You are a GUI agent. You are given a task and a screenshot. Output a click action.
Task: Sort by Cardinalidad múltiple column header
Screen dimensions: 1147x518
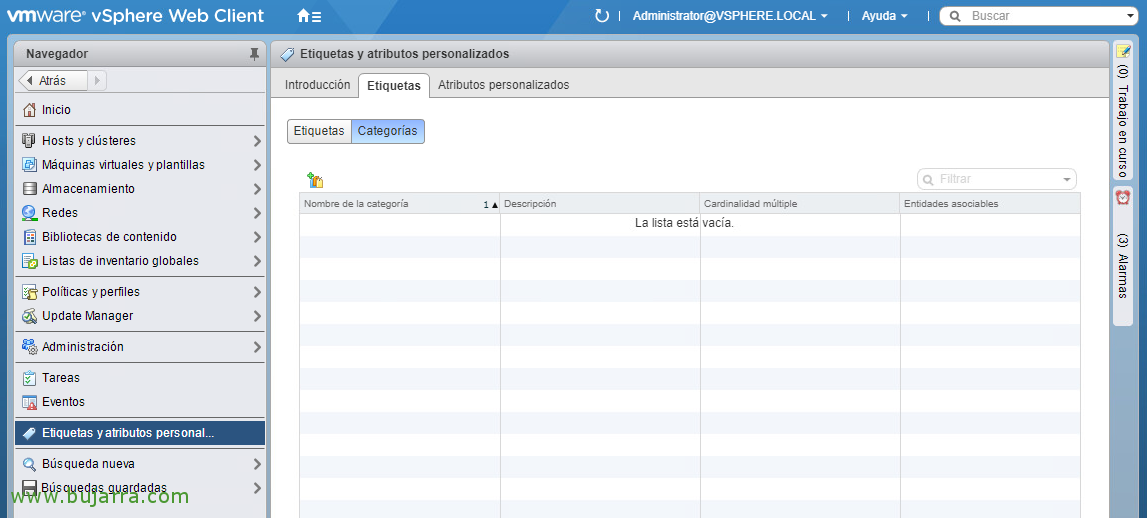(x=800, y=204)
